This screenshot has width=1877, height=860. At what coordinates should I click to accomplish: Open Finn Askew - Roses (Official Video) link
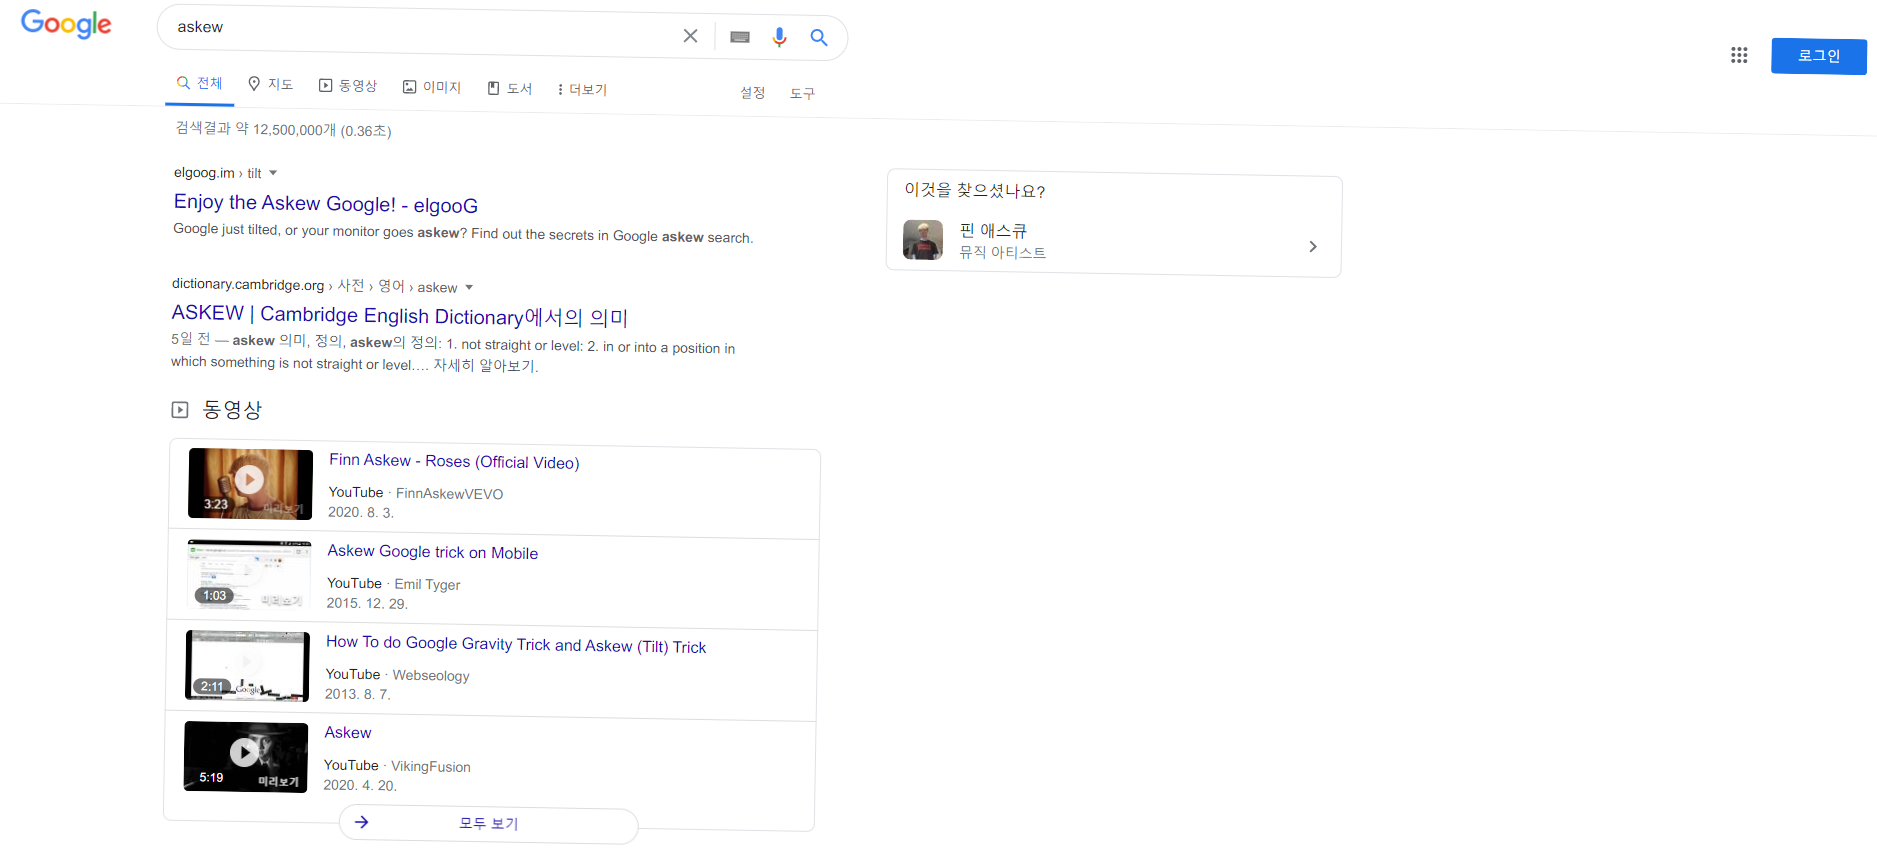(x=454, y=461)
